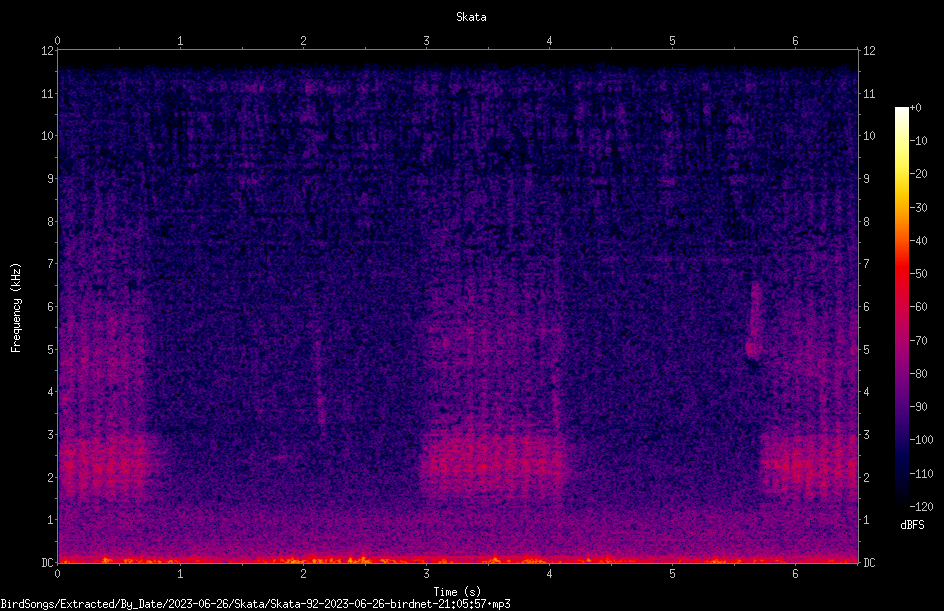Viewport: 944px width, 611px height.
Task: Click the "Time (s)" axis label
Action: pos(457,592)
